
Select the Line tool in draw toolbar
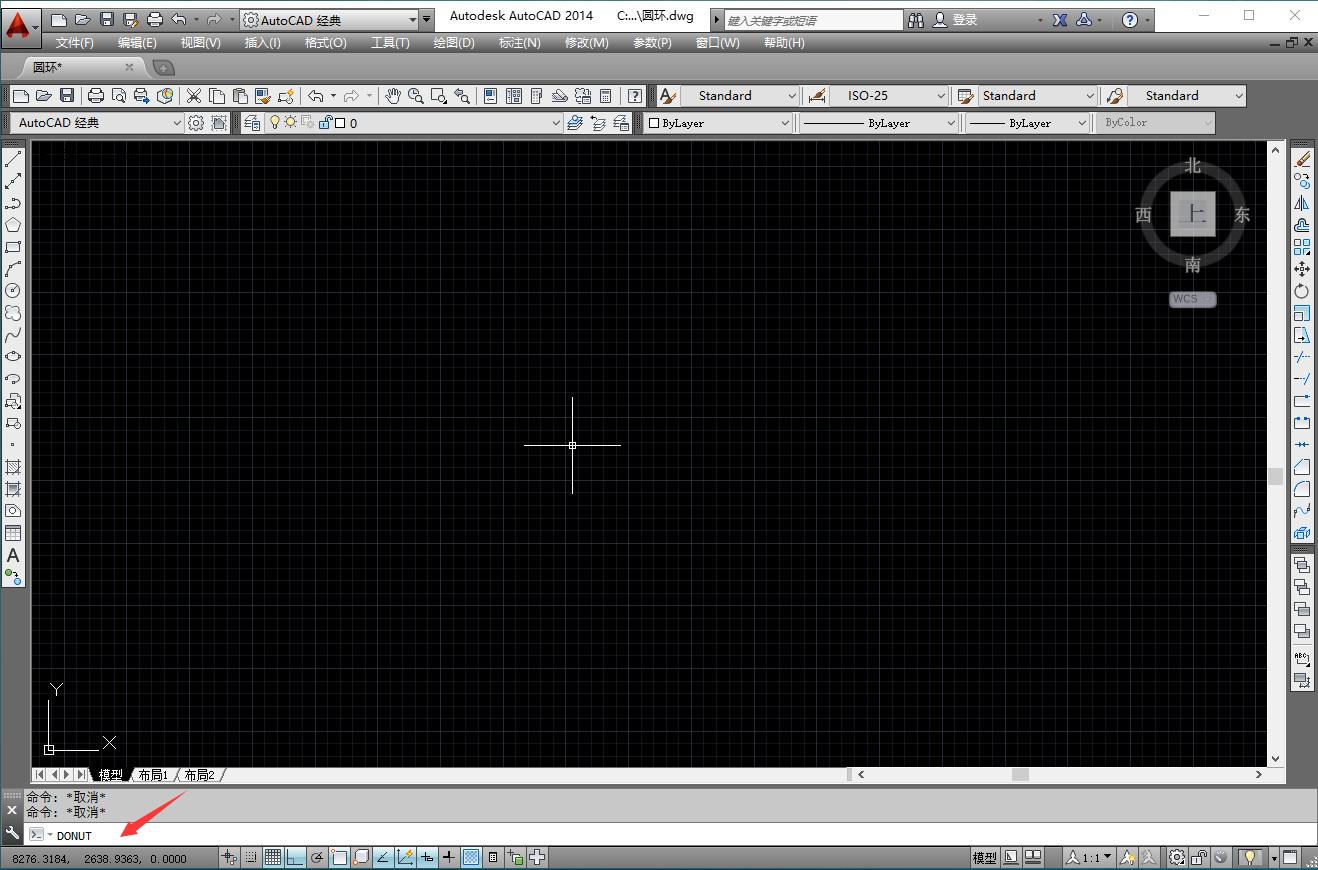tap(13, 159)
